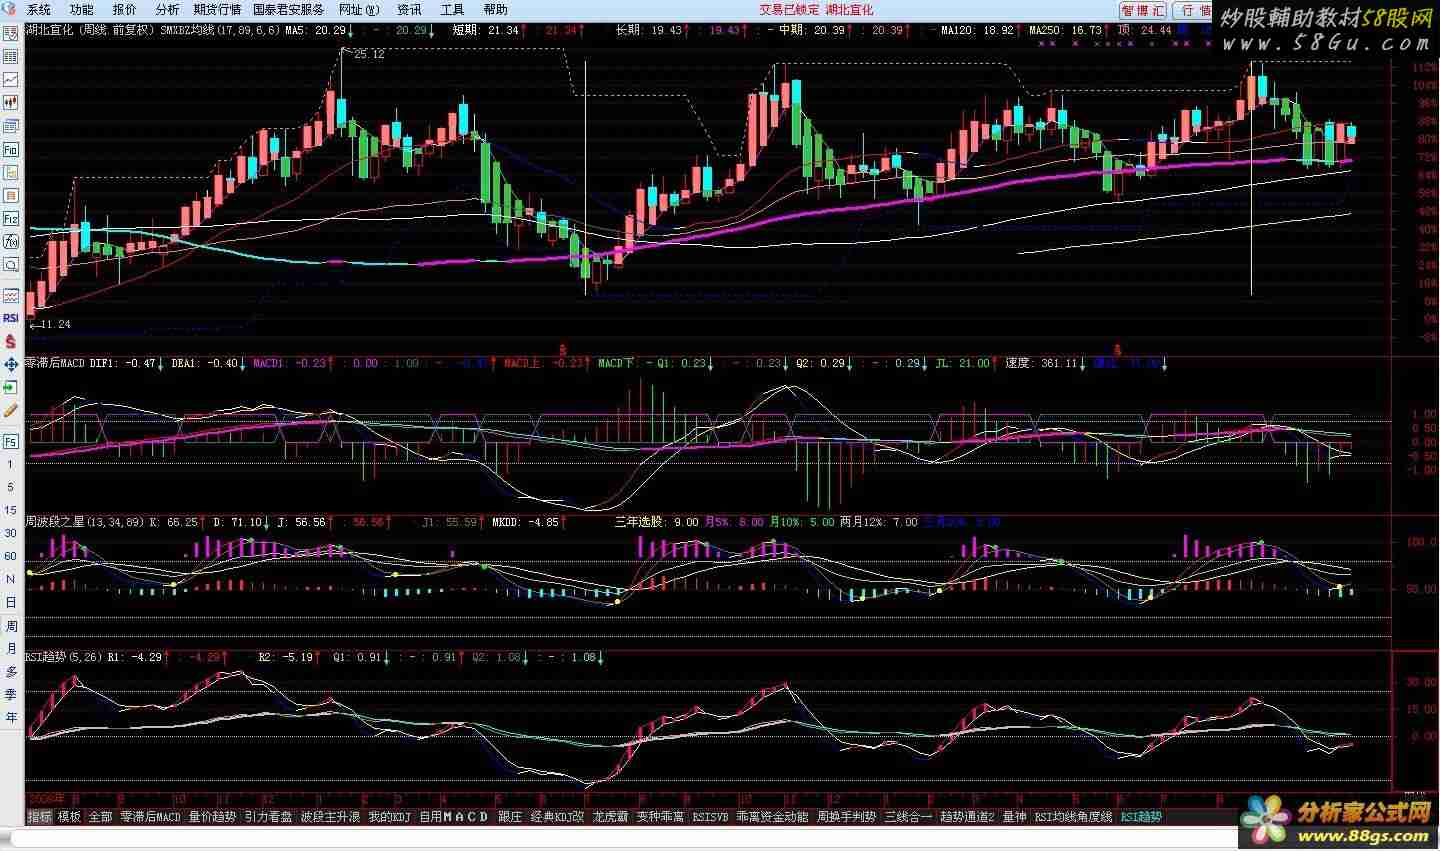Select the 龙虎霸 indicator tab
This screenshot has height=851, width=1440.
[610, 817]
